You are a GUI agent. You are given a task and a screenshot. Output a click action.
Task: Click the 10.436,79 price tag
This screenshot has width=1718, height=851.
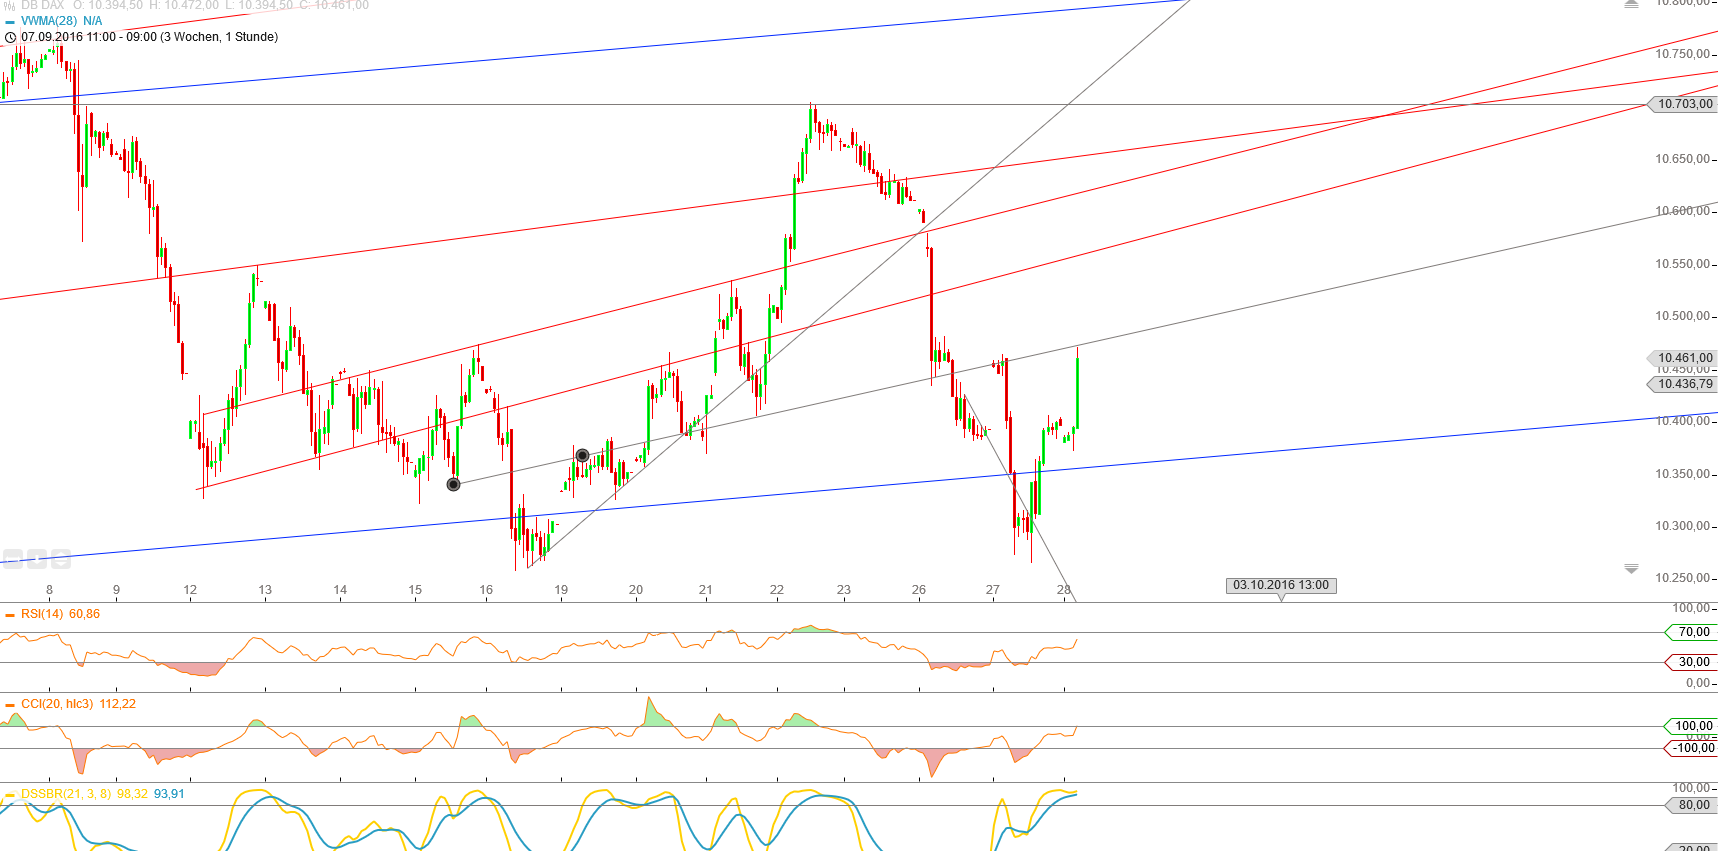(1683, 384)
